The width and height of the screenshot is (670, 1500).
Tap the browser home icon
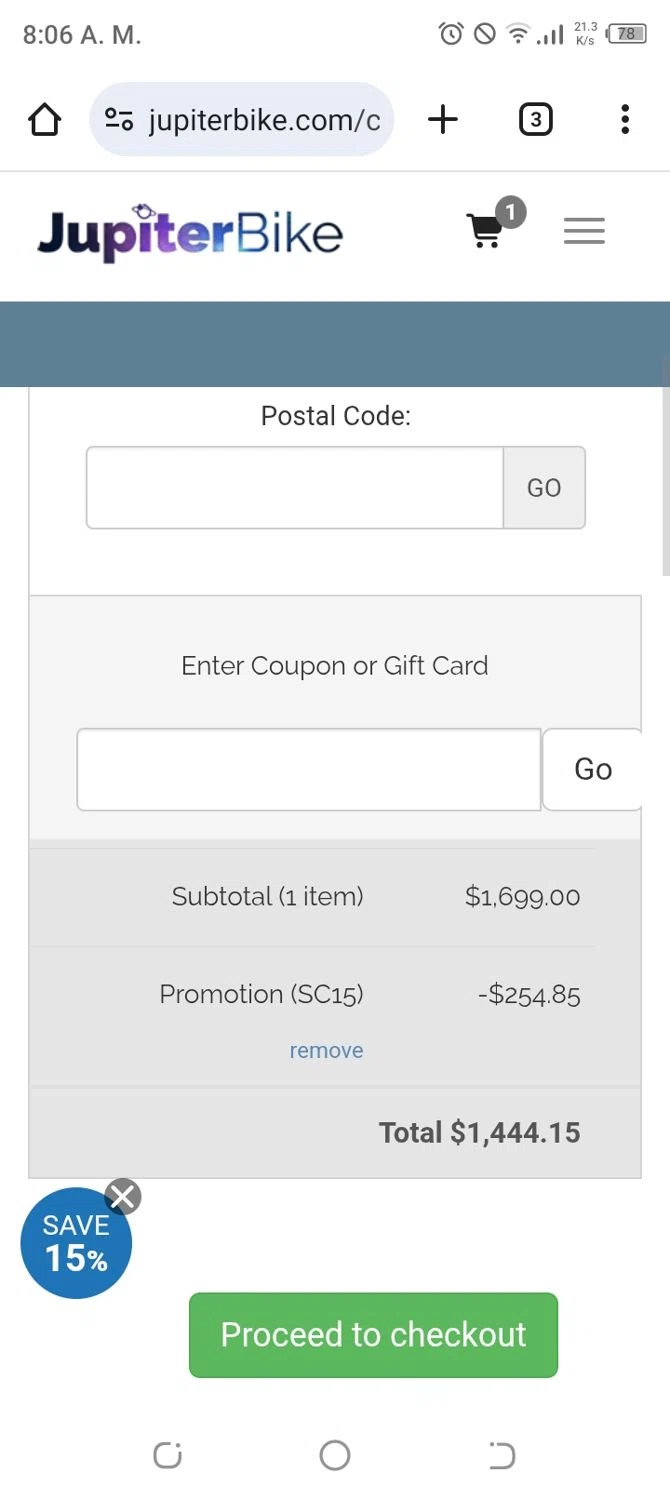pos(45,120)
